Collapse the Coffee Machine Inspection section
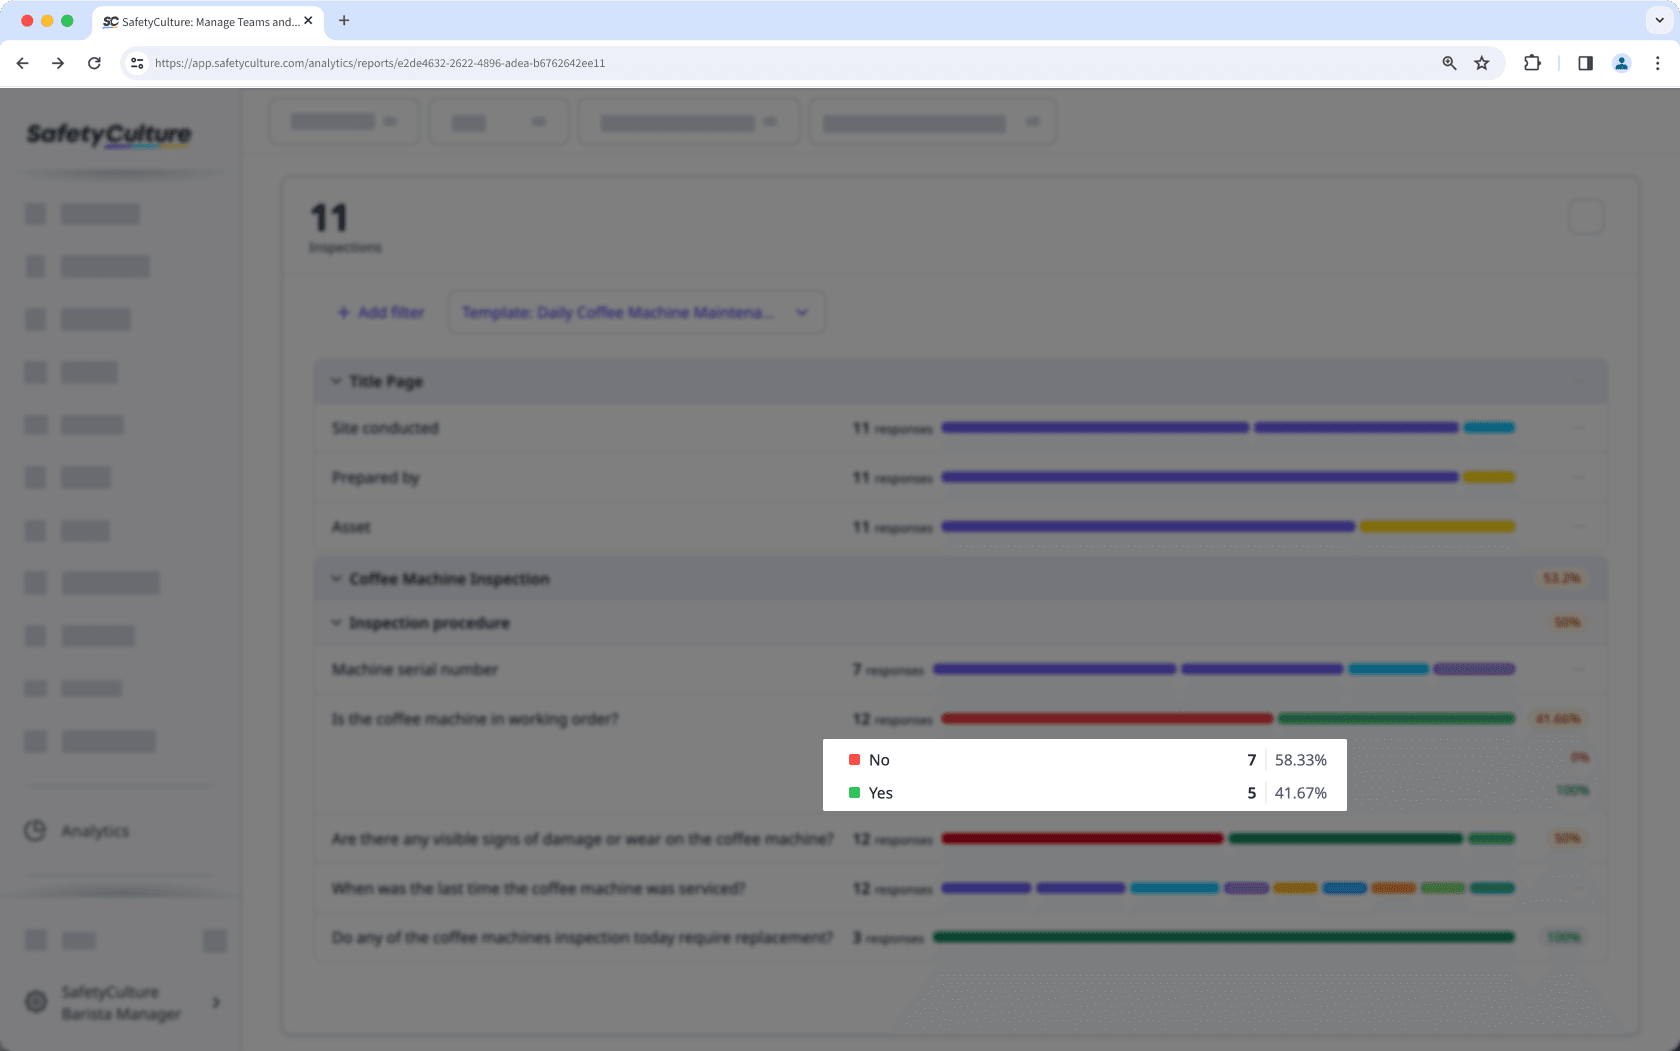Screen dimensions: 1680x1051 coord(335,578)
